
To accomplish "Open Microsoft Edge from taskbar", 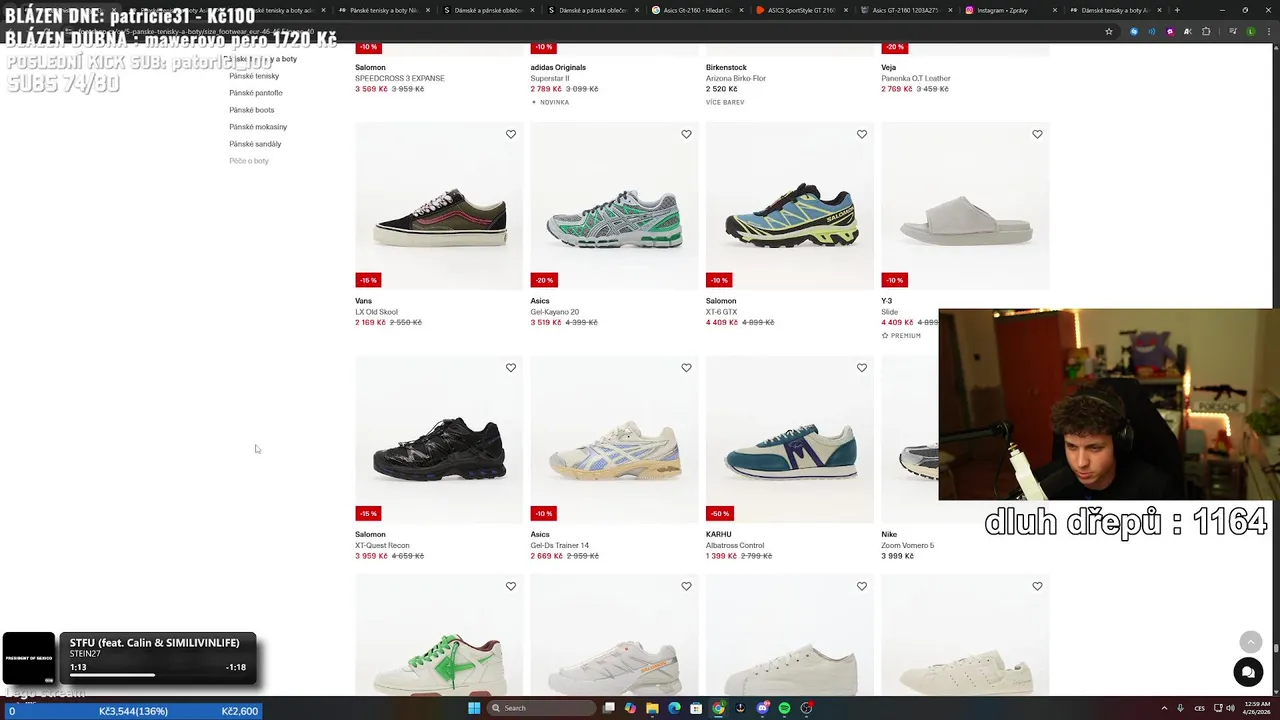I will click(674, 708).
